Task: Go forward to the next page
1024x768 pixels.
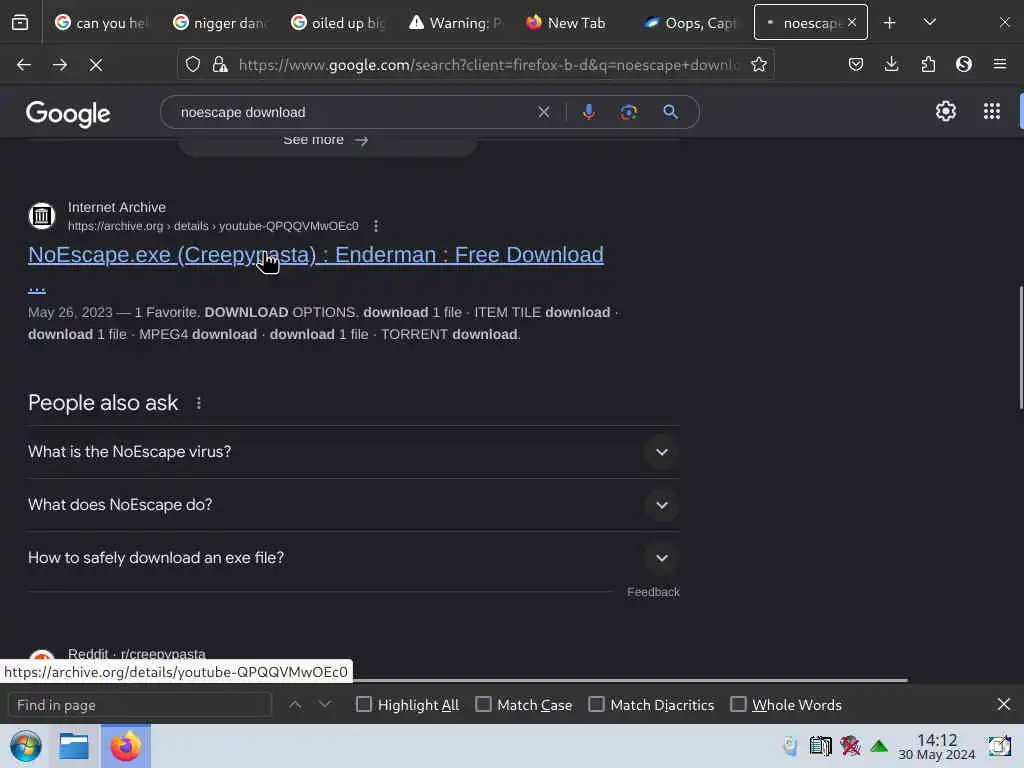Action: click(59, 65)
